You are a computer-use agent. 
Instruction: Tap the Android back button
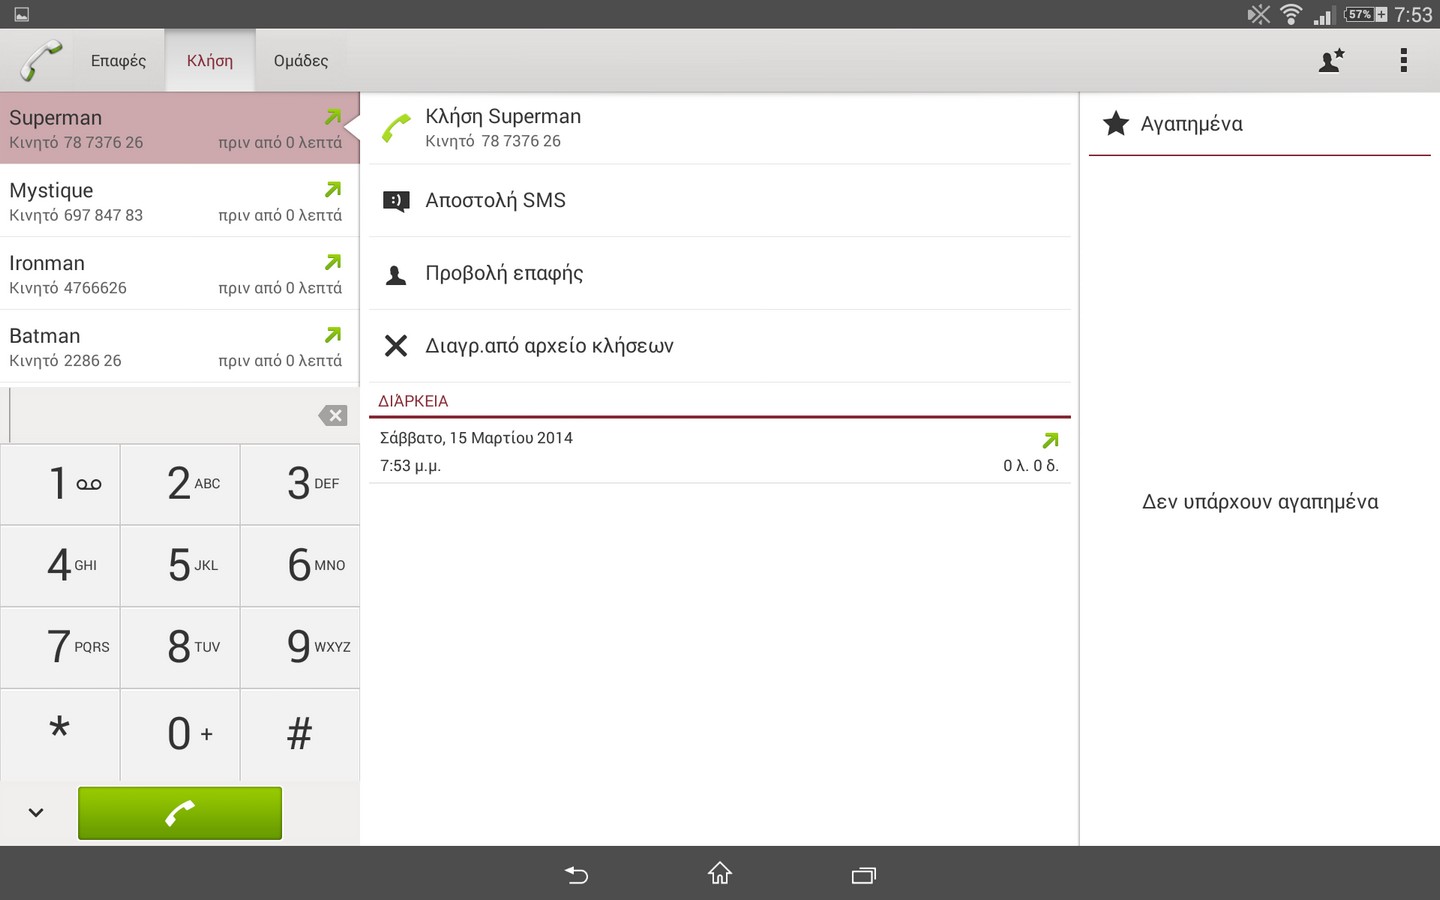click(576, 875)
